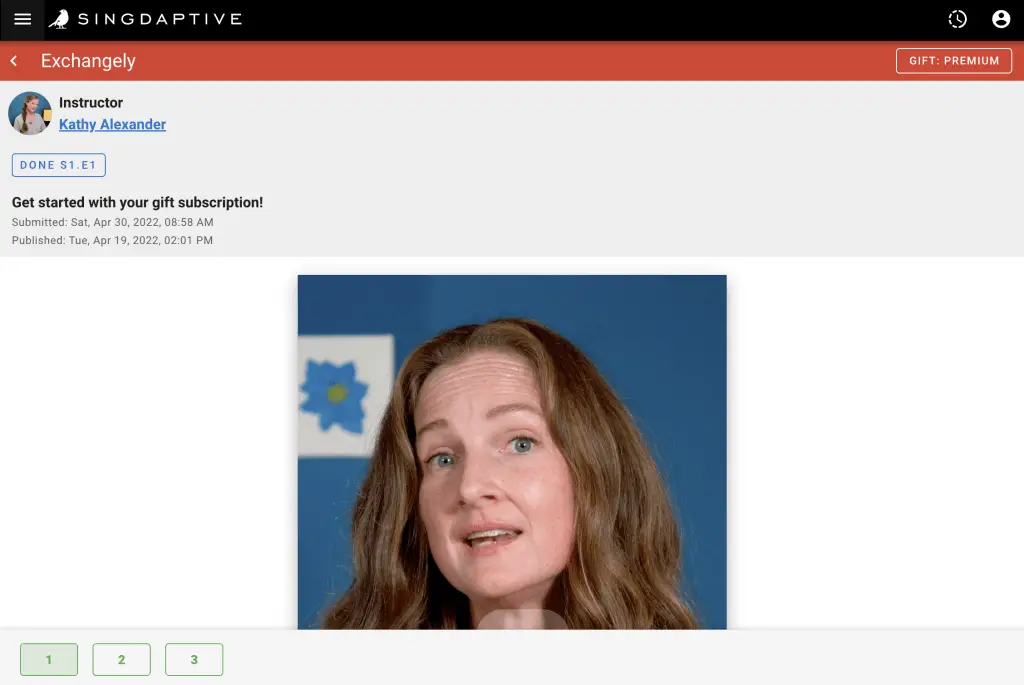Click Kathy Alexander's round avatar photo
The width and height of the screenshot is (1024, 685).
(x=29, y=113)
